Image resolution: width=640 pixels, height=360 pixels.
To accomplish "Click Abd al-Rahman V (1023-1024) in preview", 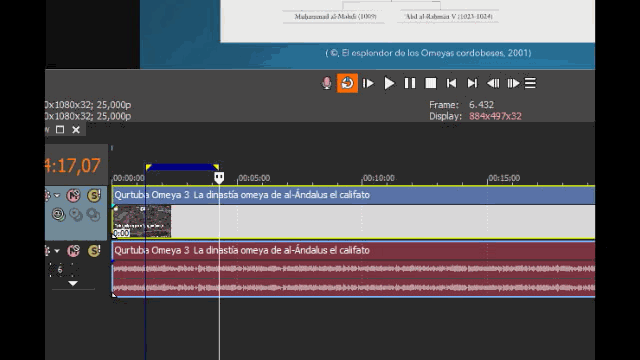I will point(449,17).
